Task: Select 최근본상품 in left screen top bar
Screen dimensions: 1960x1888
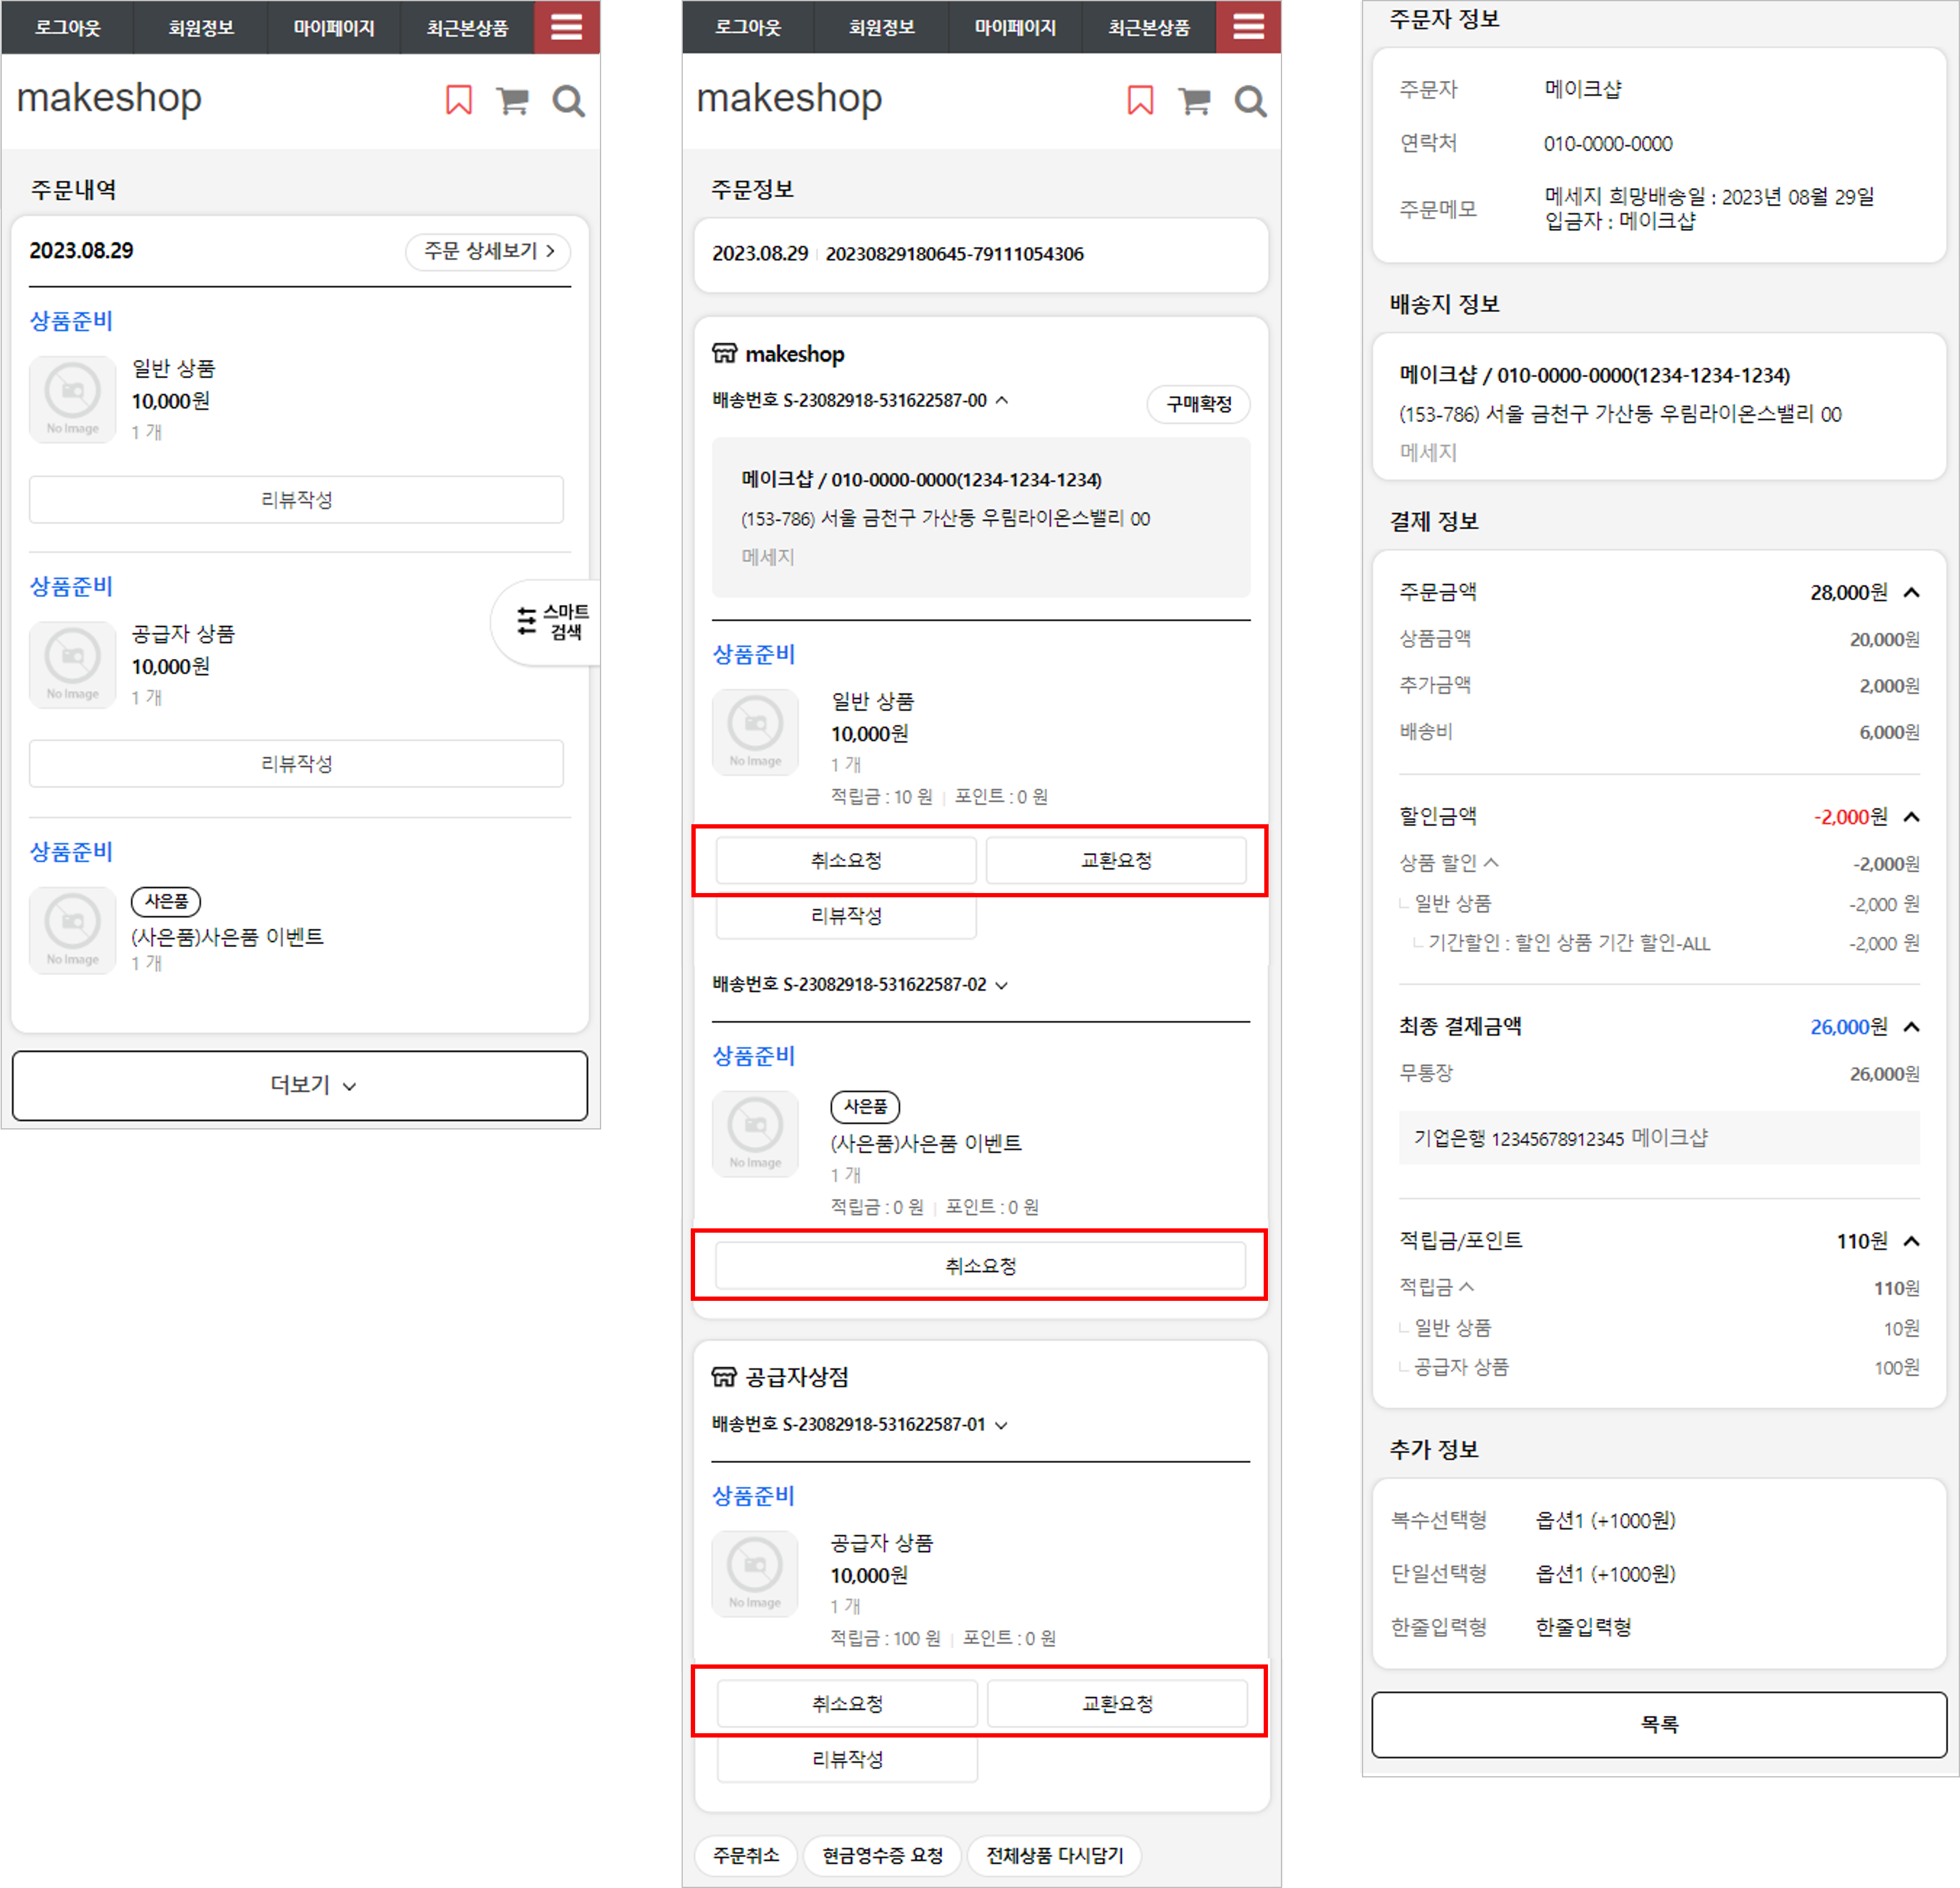Action: 467,27
